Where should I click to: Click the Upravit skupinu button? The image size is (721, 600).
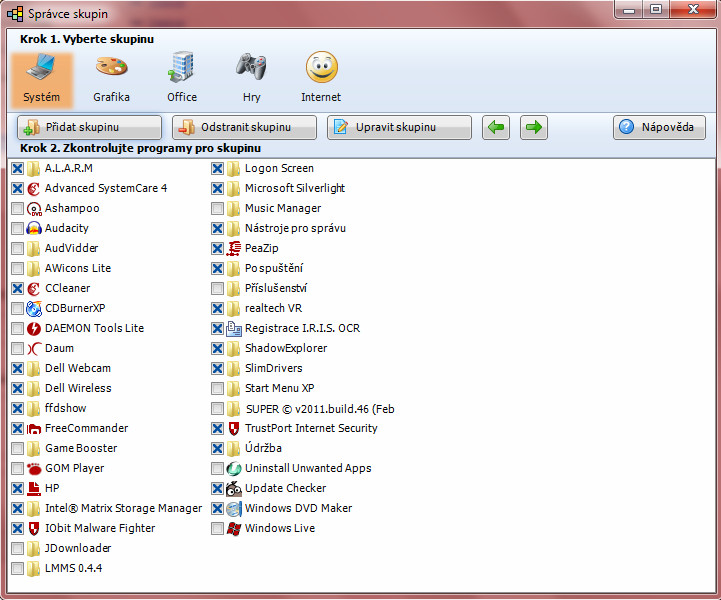pyautogui.click(x=400, y=127)
